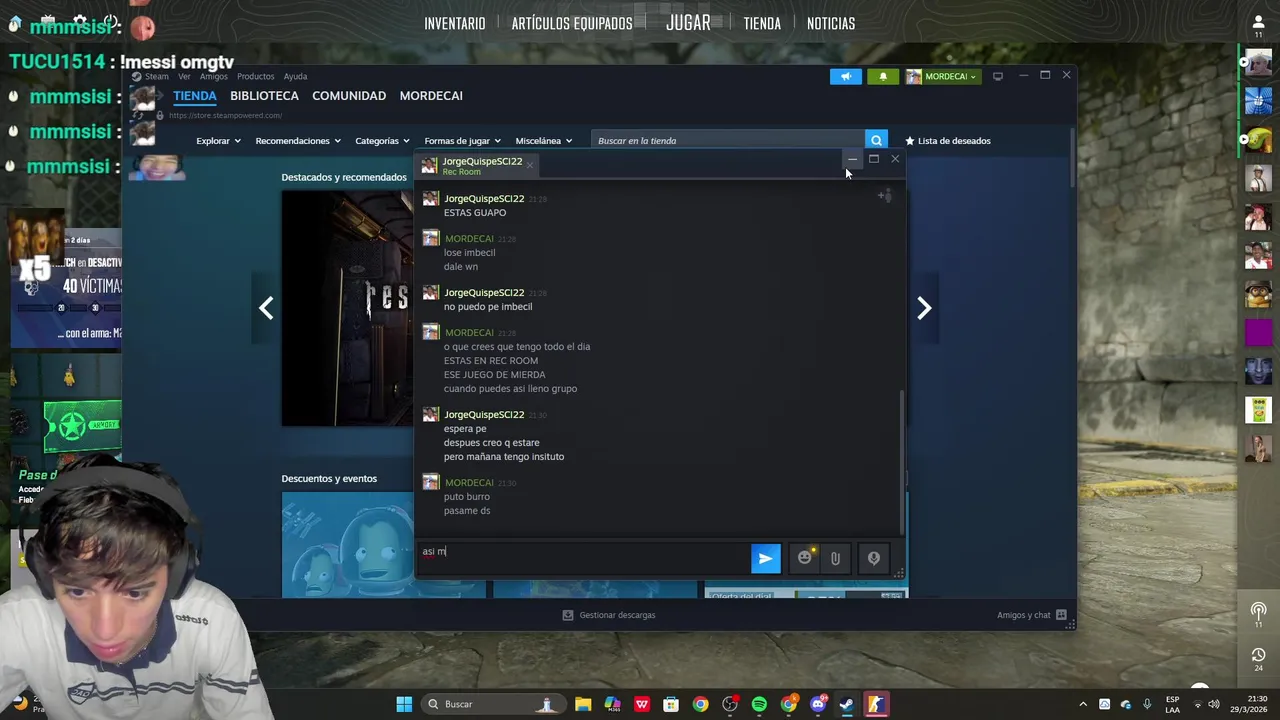The image size is (1280, 720).
Task: Open Steam announcements megaphone button
Action: 845,76
